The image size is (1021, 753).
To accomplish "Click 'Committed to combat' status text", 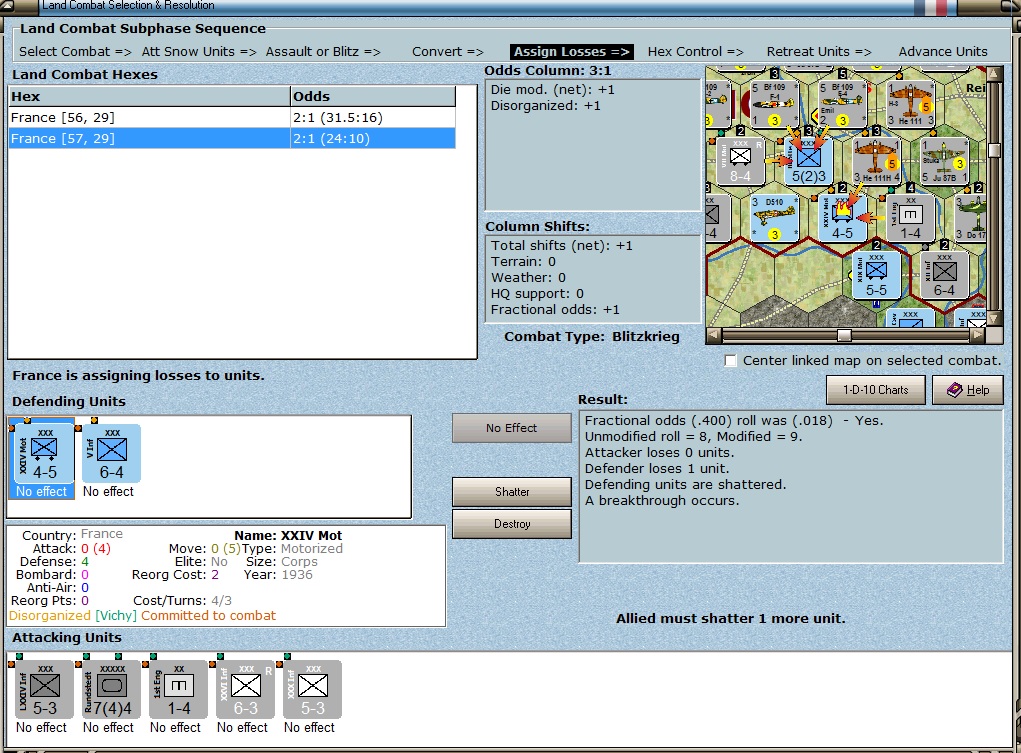I will coord(208,616).
